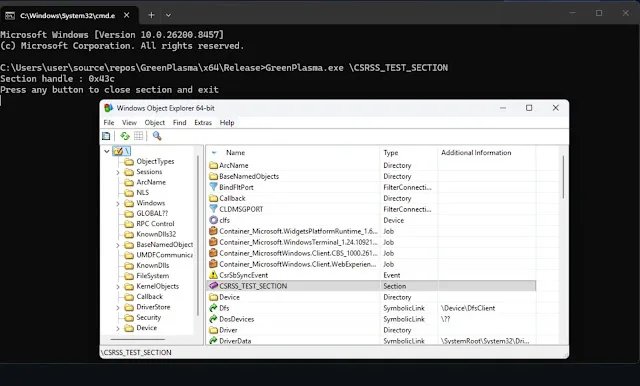Collapse the root node in the tree
The width and height of the screenshot is (640, 386).
point(107,151)
